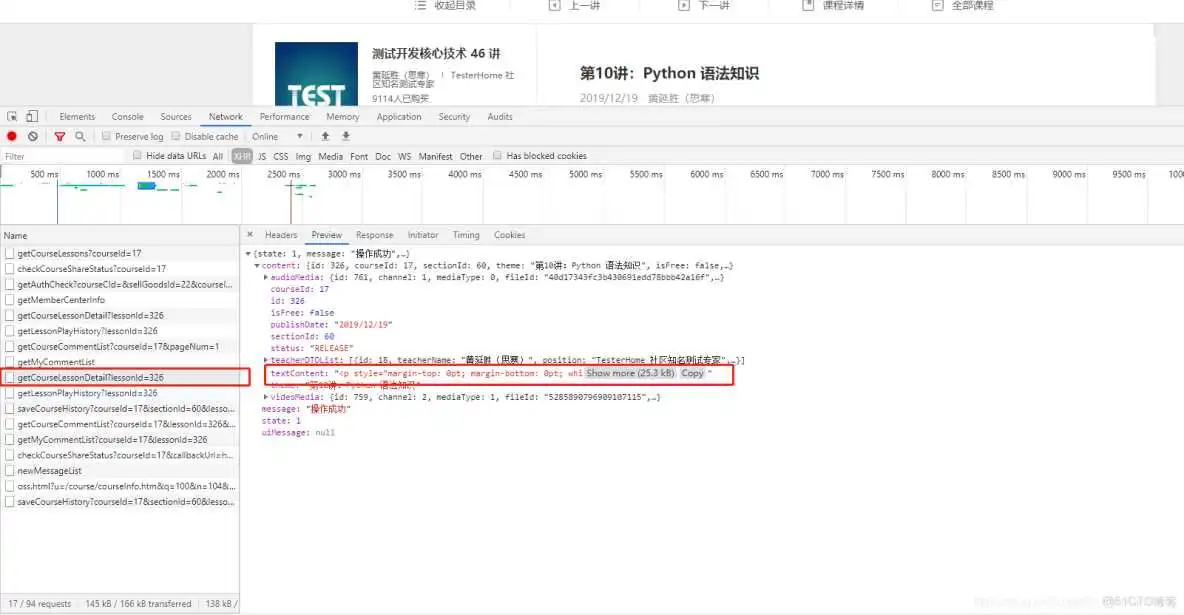The image size is (1184, 615).
Task: Tick checkbox beside getMyCommentList
Action: (9, 362)
